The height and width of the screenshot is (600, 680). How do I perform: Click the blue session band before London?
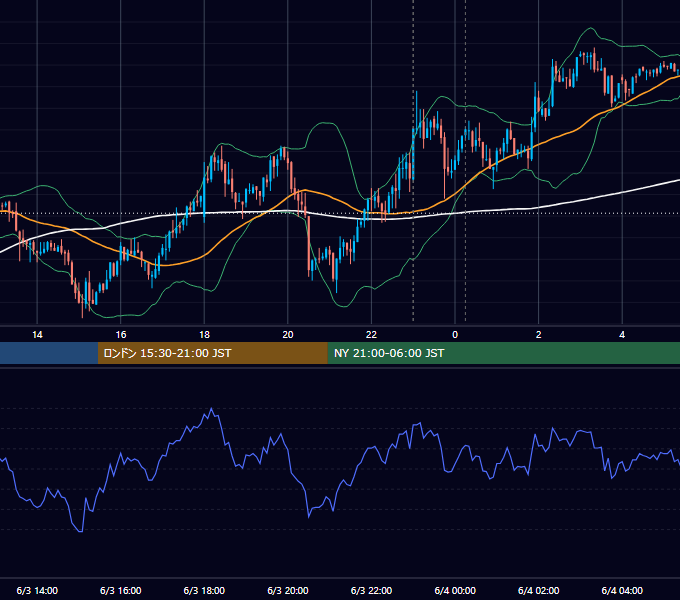click(x=49, y=353)
